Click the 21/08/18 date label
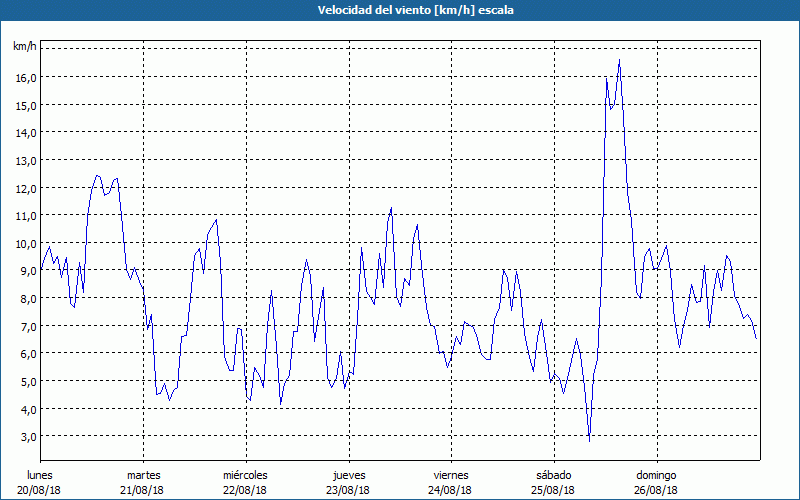 [x=142, y=490]
